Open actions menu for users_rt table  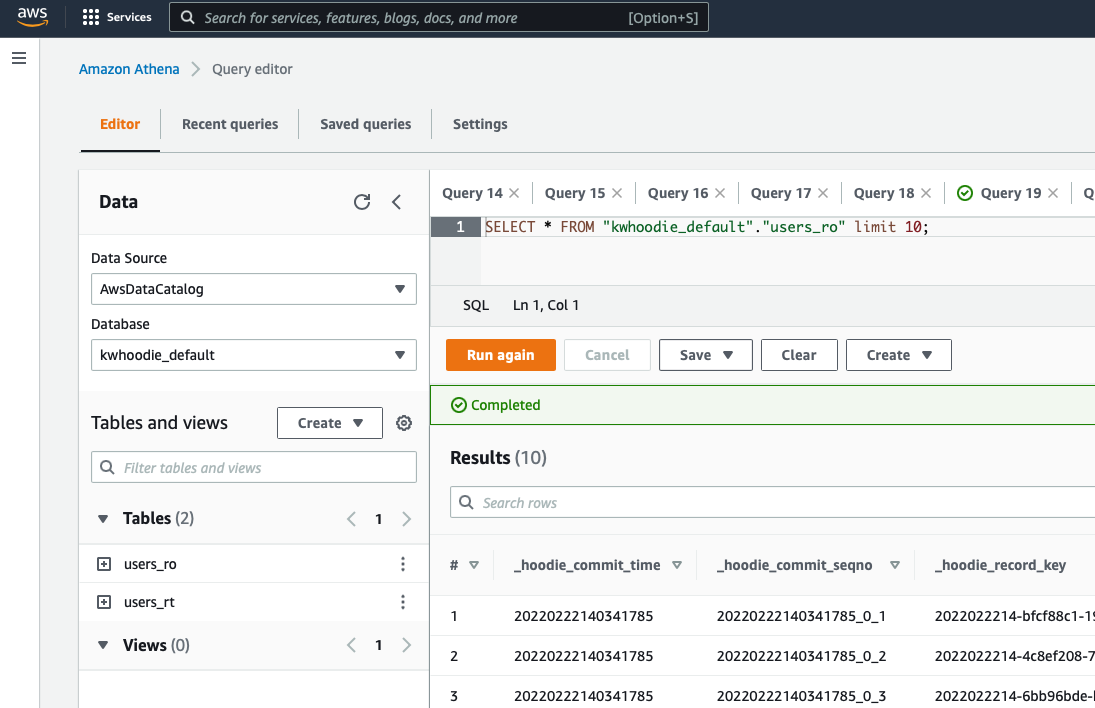403,602
